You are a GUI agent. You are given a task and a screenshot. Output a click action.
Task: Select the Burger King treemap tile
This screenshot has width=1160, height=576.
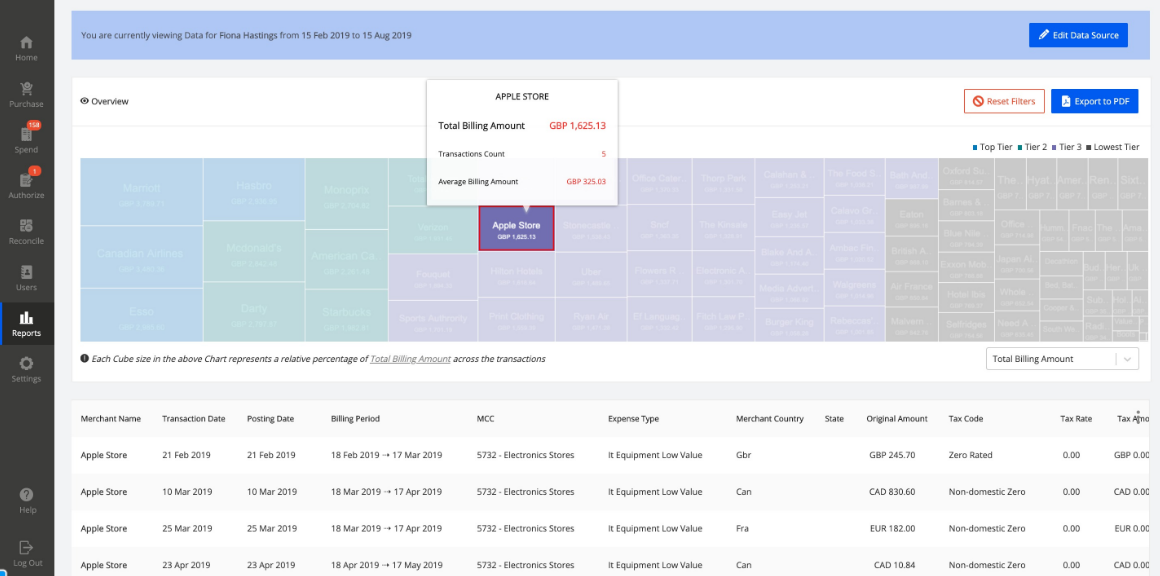coord(789,325)
